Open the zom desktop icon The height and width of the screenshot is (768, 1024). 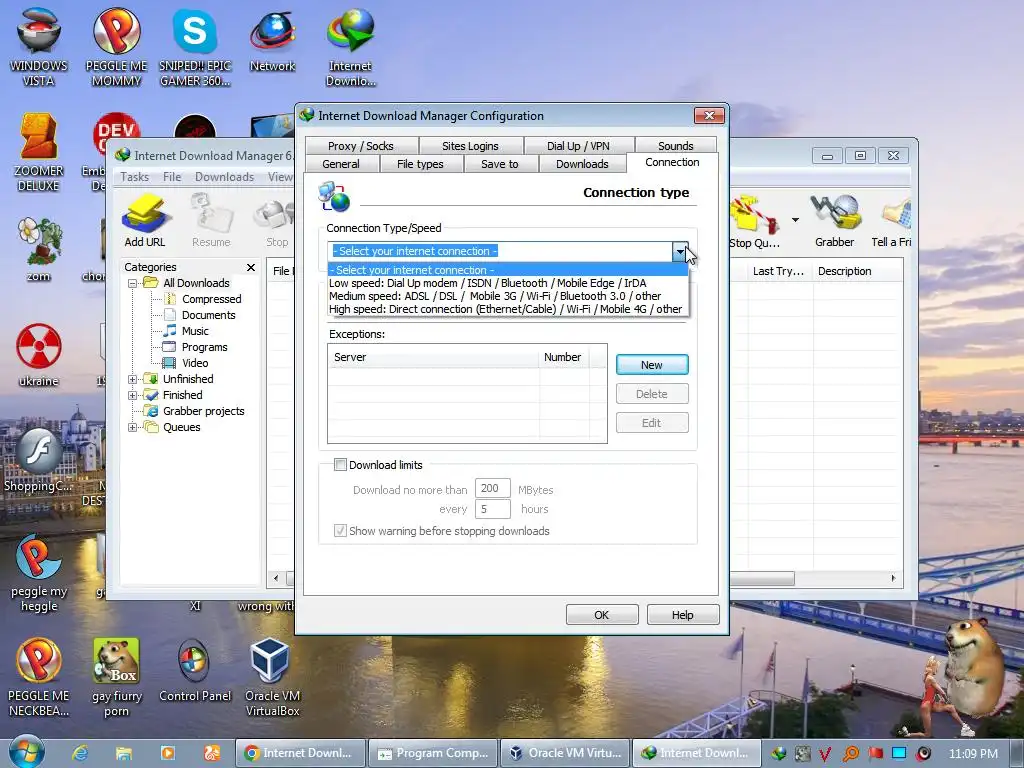pyautogui.click(x=39, y=249)
